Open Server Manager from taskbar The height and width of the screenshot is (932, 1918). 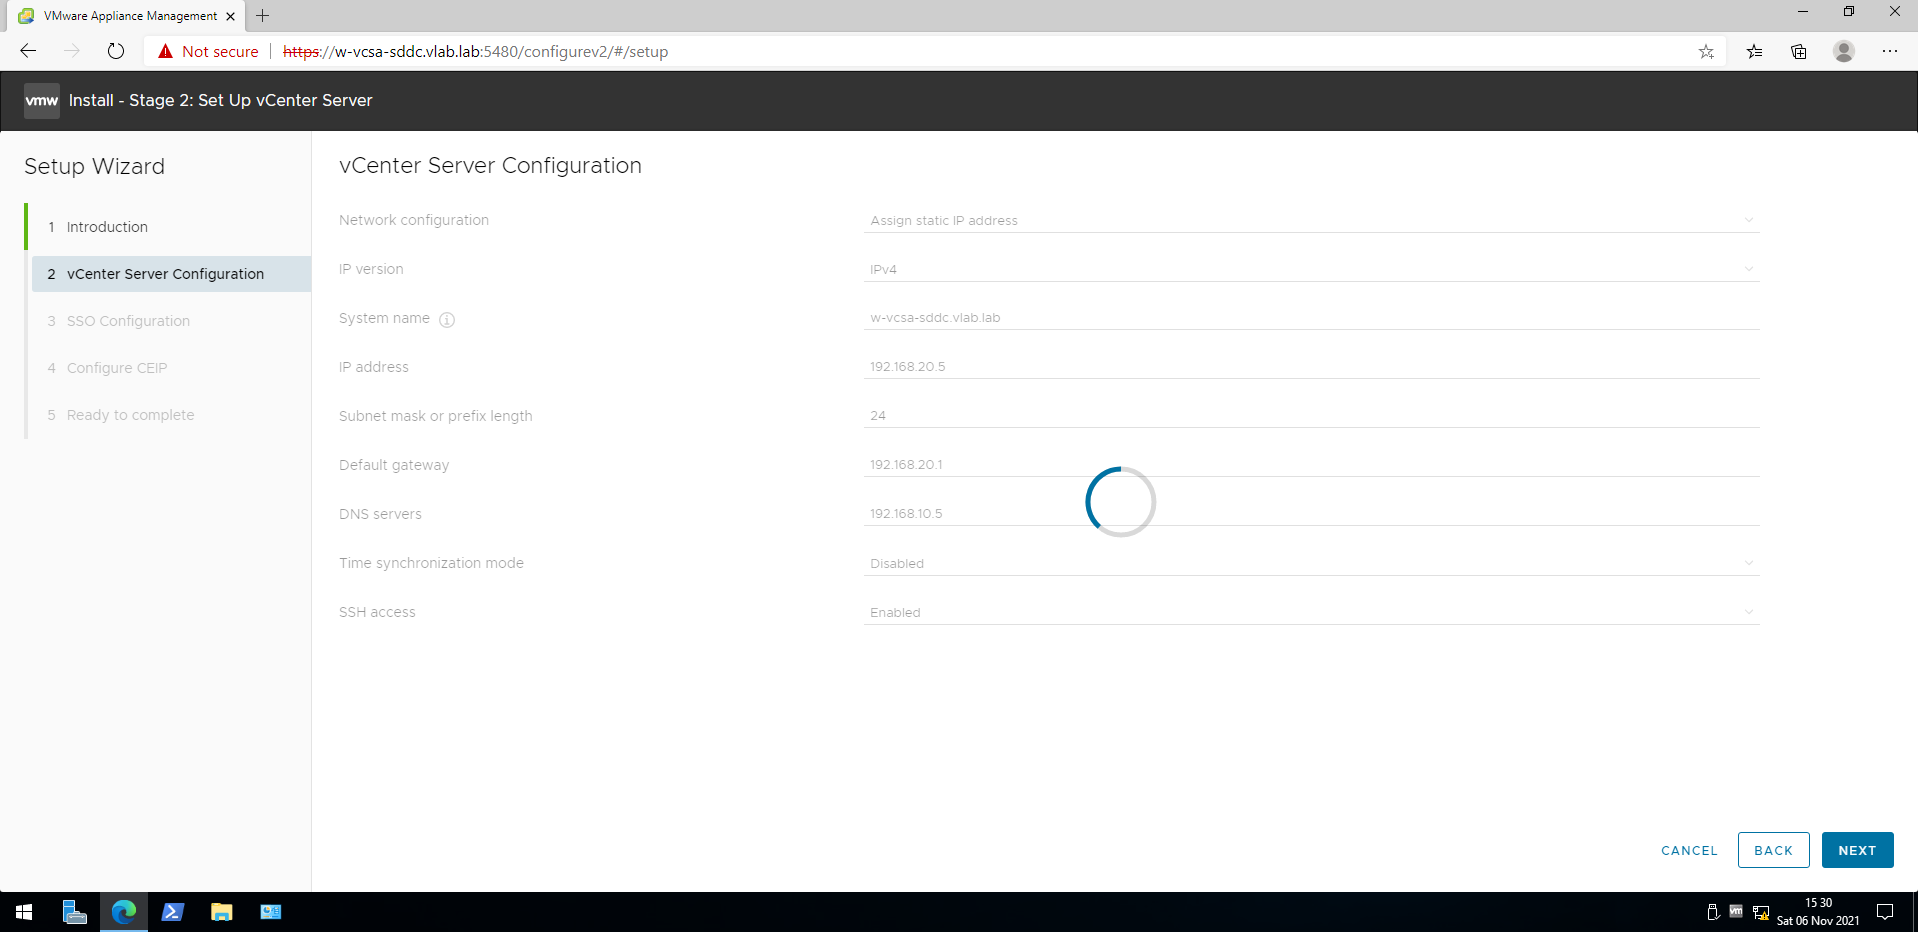[75, 912]
